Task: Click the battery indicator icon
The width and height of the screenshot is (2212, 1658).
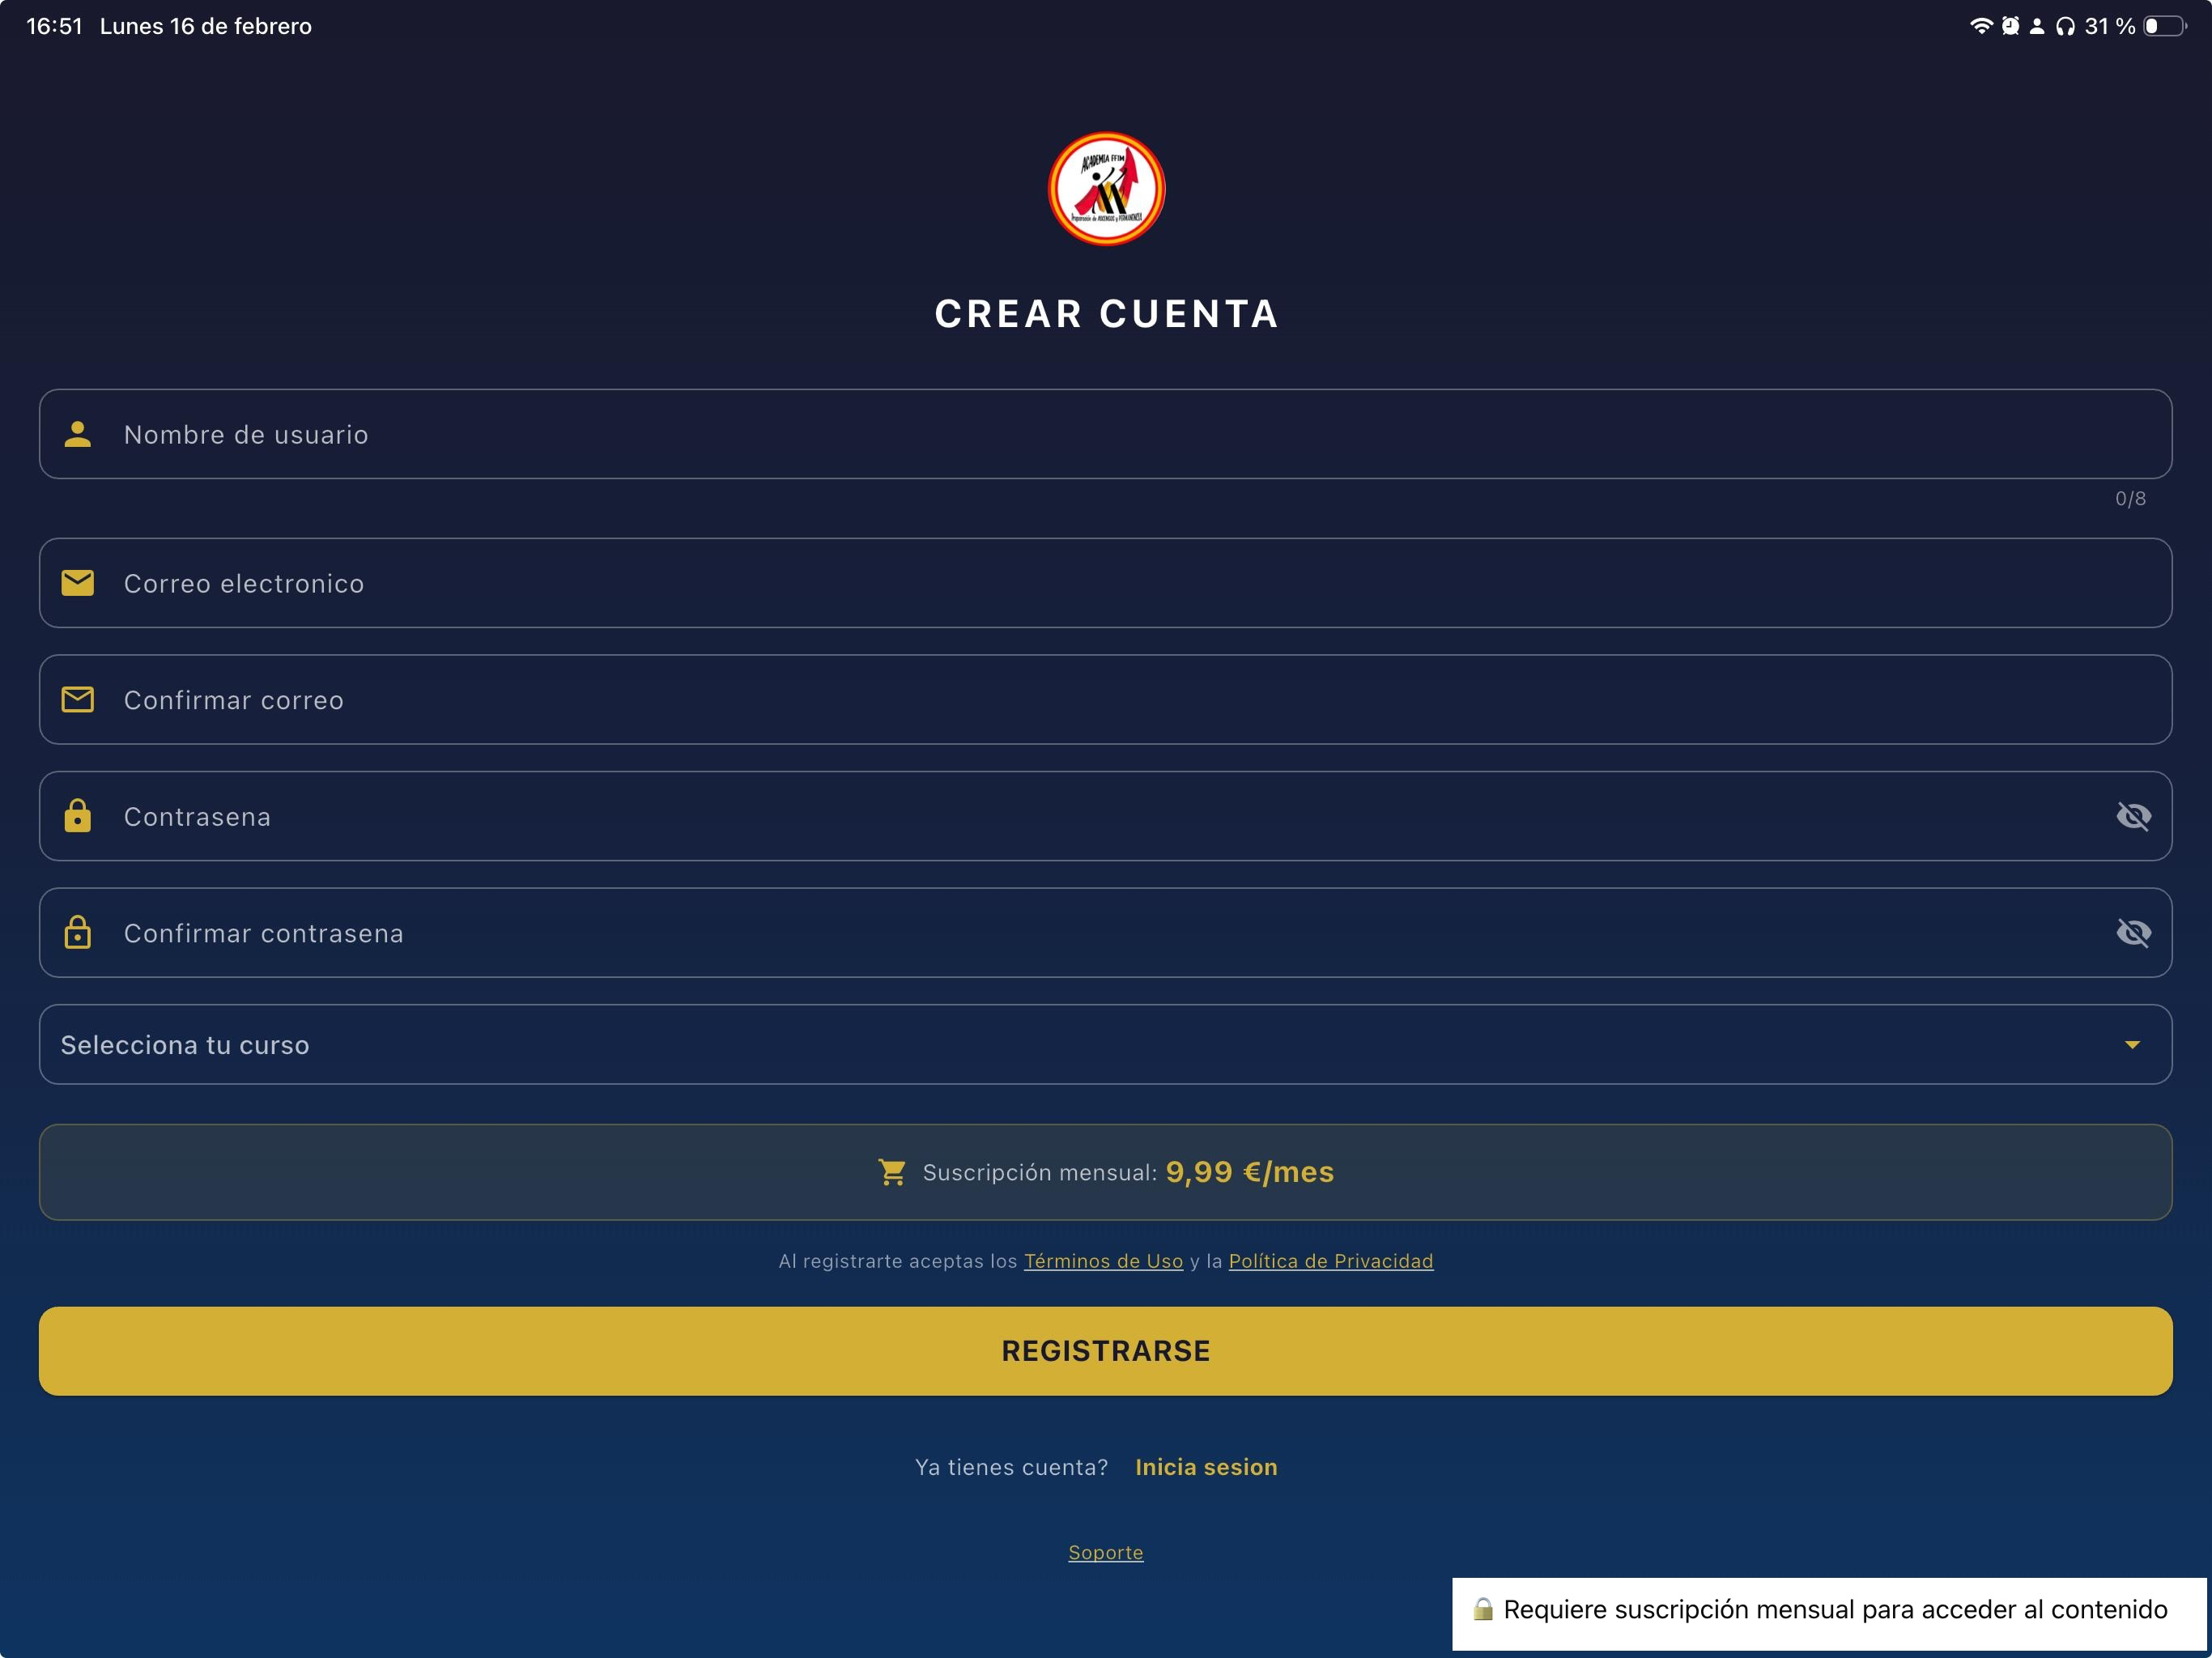Action: [2164, 26]
